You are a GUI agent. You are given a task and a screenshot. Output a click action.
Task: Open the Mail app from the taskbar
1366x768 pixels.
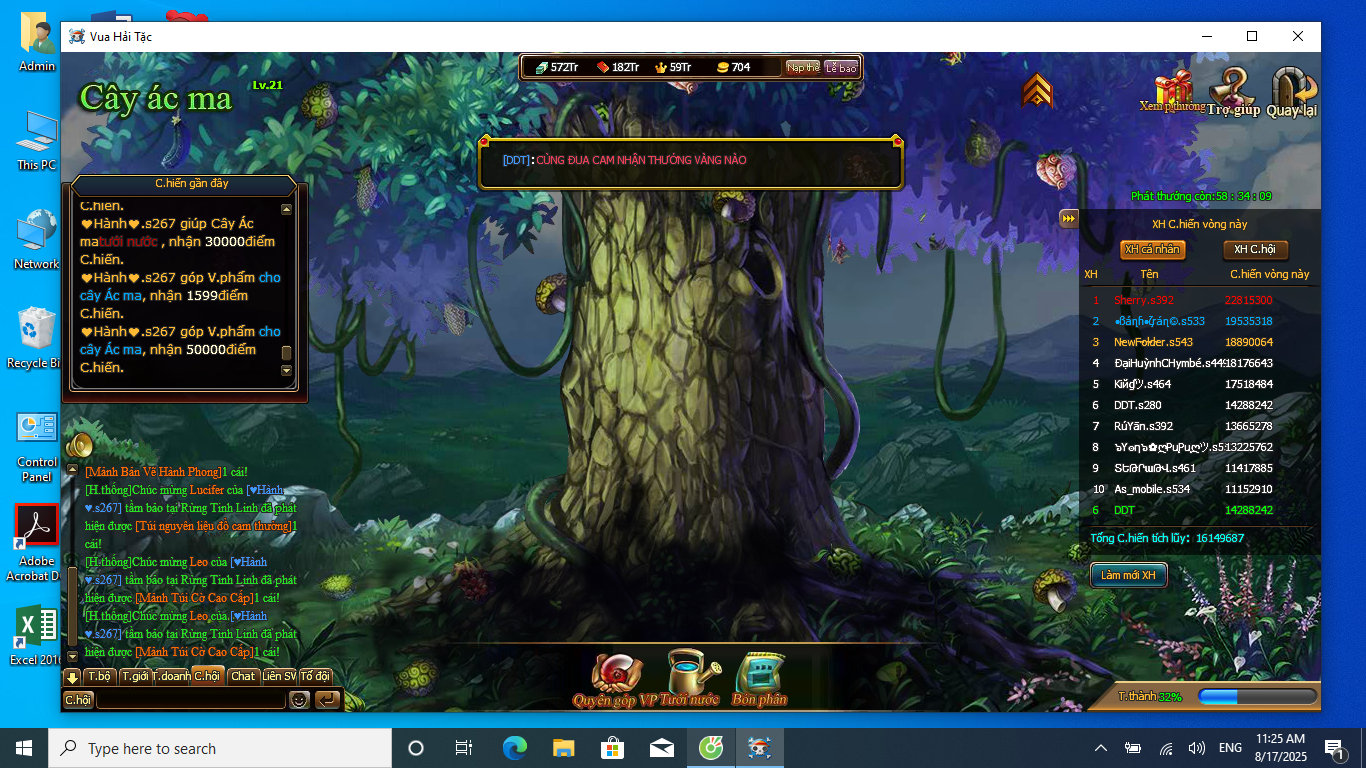pyautogui.click(x=662, y=748)
